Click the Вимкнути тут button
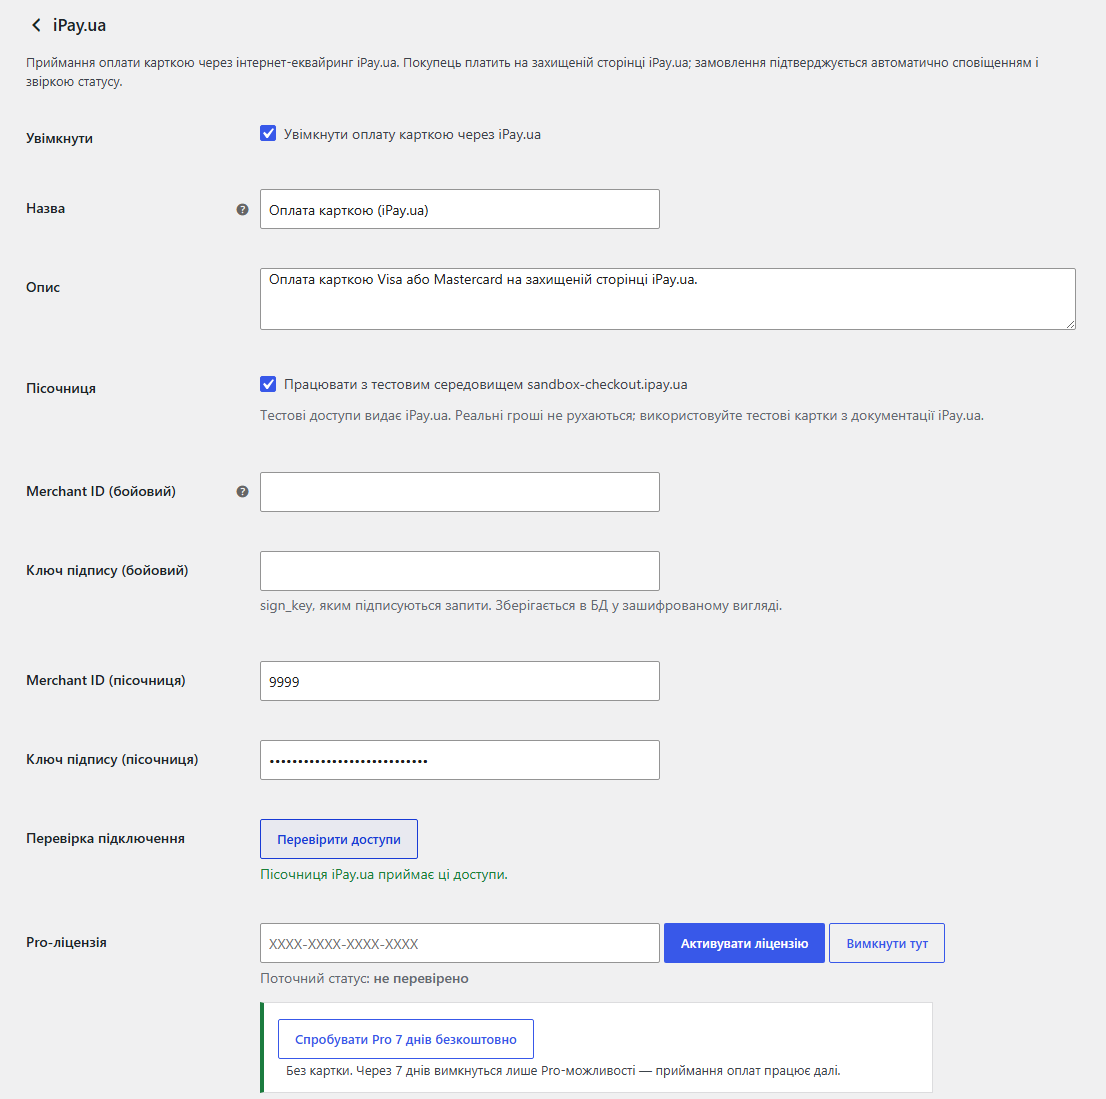 (x=887, y=943)
